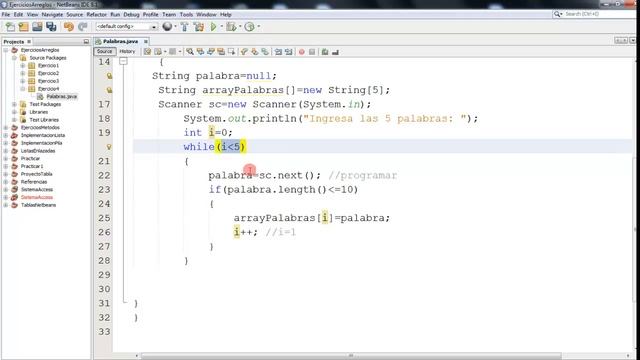Viewport: 640px width, 360px height.
Task: Click the Open Project toolbar icon
Action: [x=37, y=27]
